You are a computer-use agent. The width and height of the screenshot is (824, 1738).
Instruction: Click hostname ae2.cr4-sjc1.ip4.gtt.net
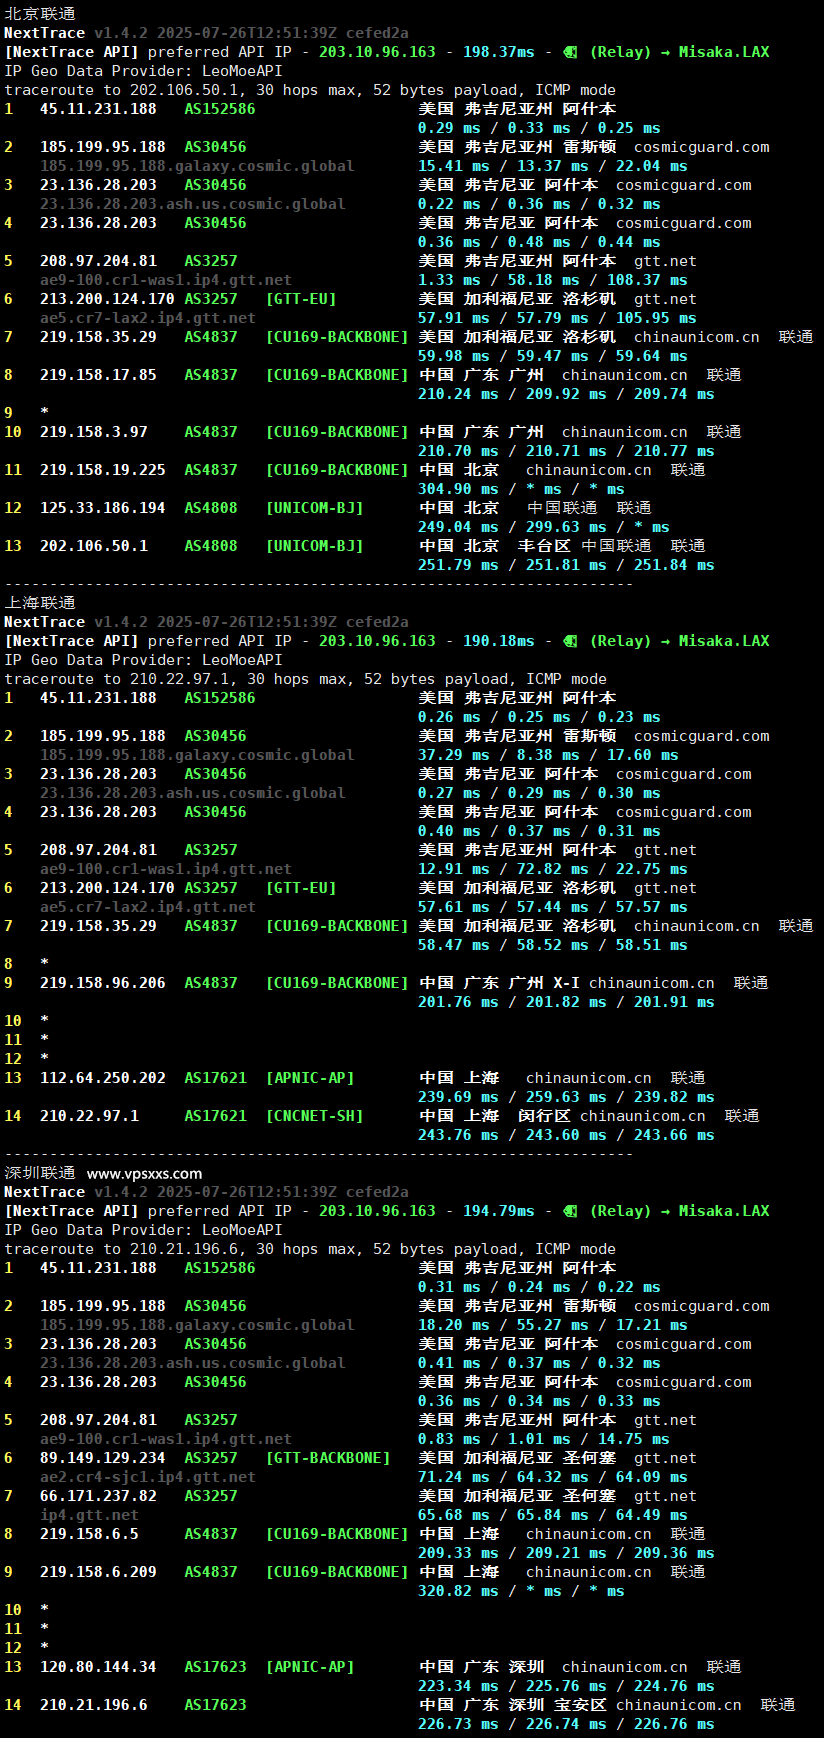(148, 1477)
